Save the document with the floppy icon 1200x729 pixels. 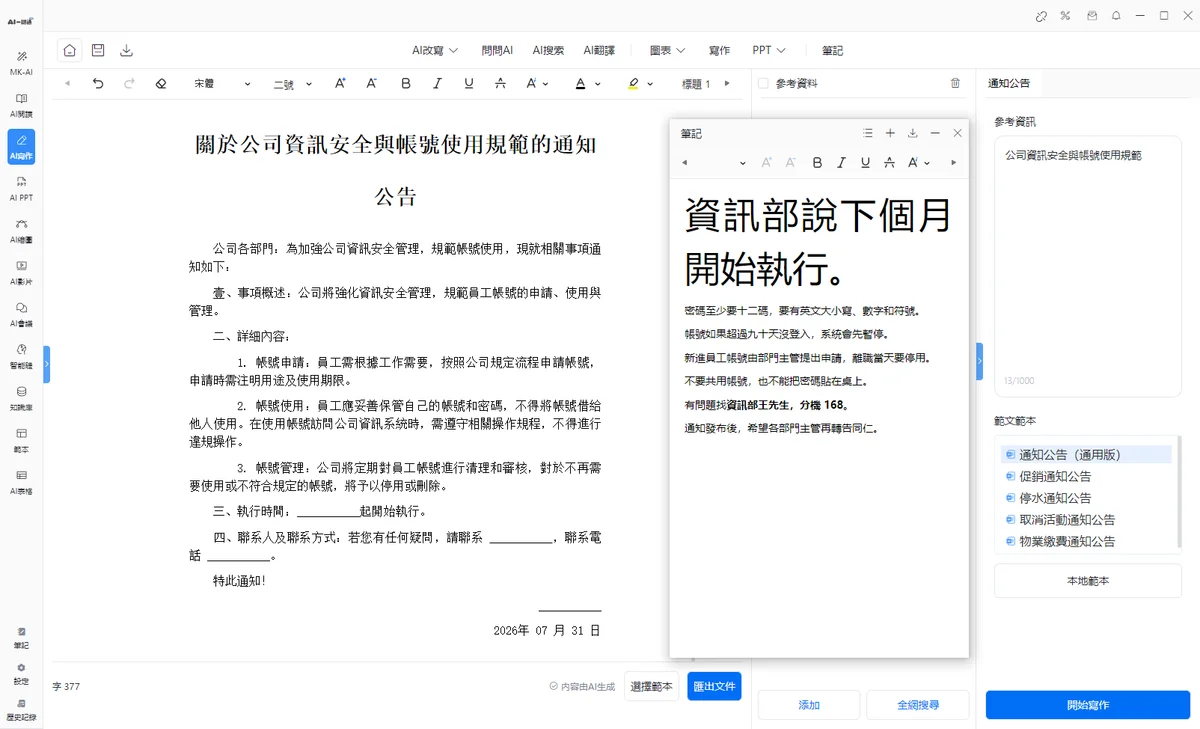coord(98,50)
